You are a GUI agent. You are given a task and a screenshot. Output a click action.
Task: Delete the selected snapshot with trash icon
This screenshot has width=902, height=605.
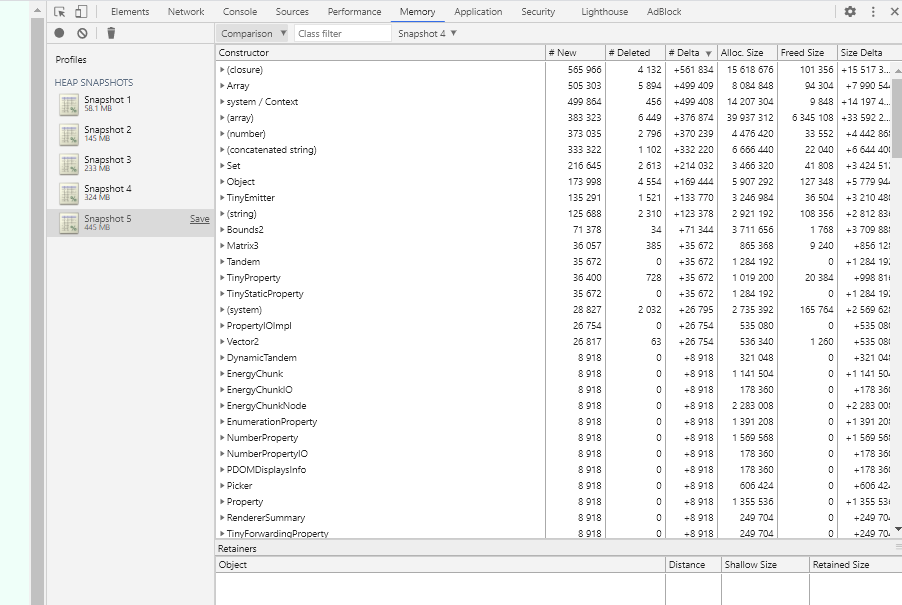[111, 33]
